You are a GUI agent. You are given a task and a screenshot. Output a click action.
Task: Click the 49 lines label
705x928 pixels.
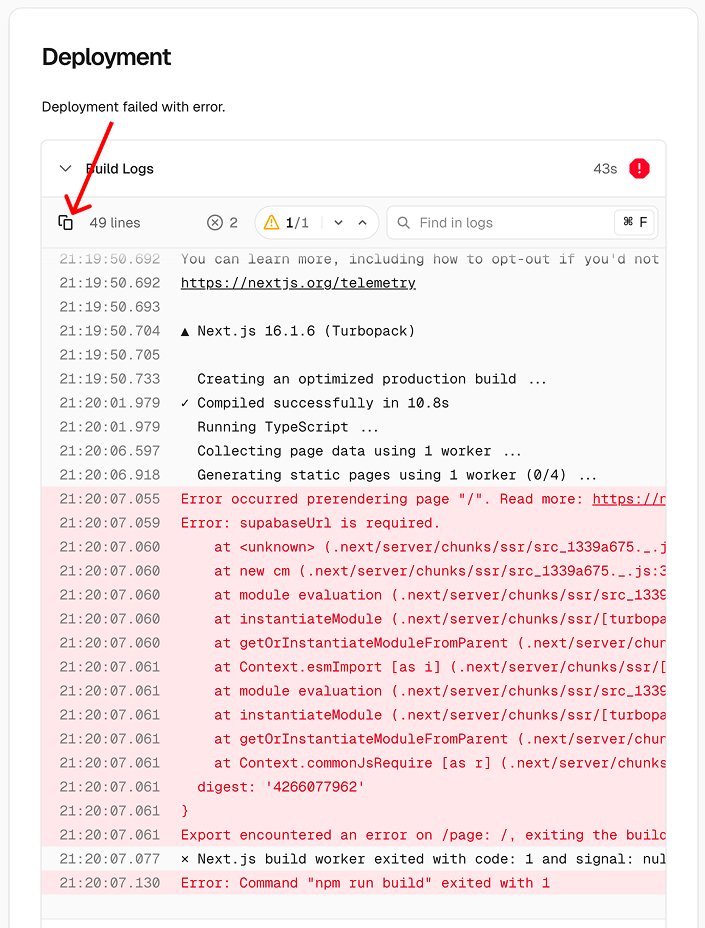click(x=115, y=223)
